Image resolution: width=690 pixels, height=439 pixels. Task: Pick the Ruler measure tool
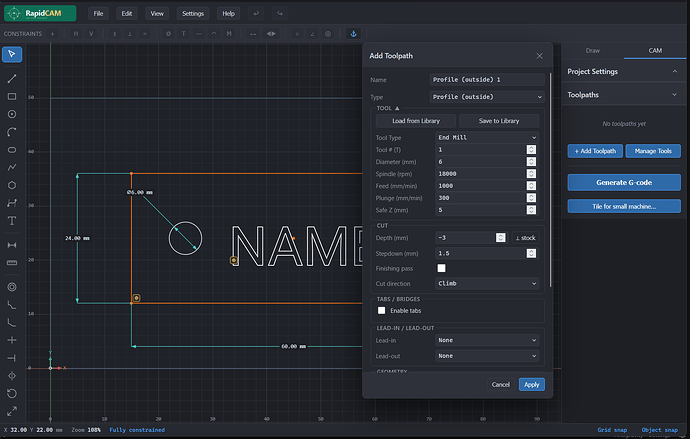[12, 263]
